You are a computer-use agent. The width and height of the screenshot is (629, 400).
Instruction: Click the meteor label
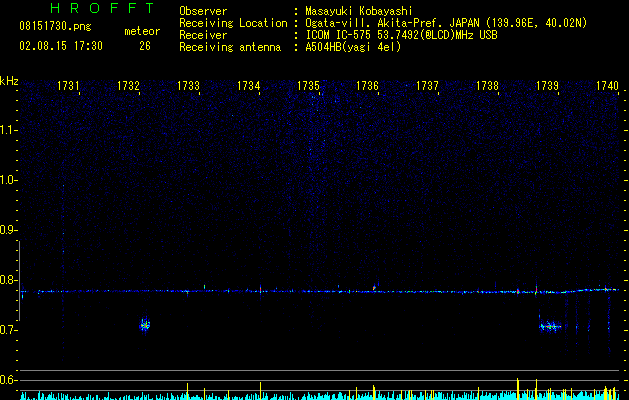point(142,31)
